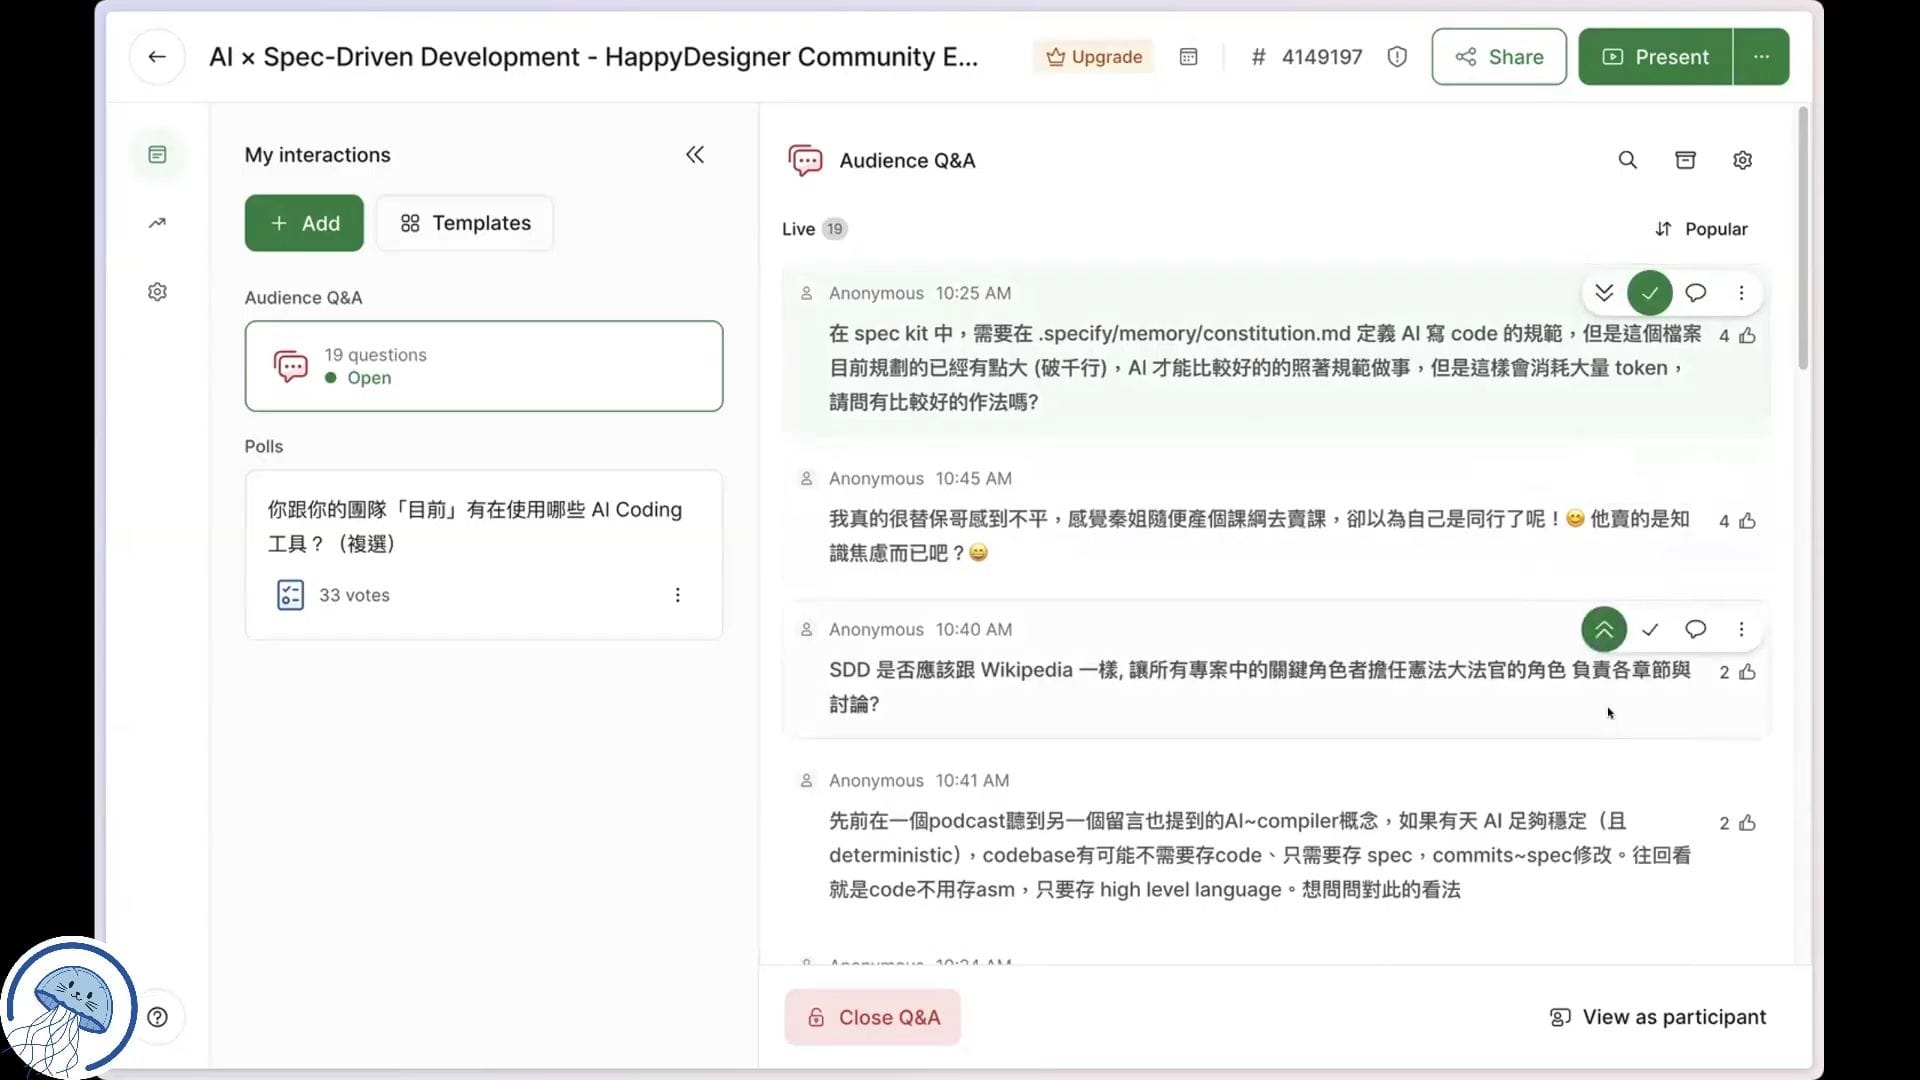Open the analytics icon in sidebar
Screen dimensions: 1920x1080
[x=157, y=223]
